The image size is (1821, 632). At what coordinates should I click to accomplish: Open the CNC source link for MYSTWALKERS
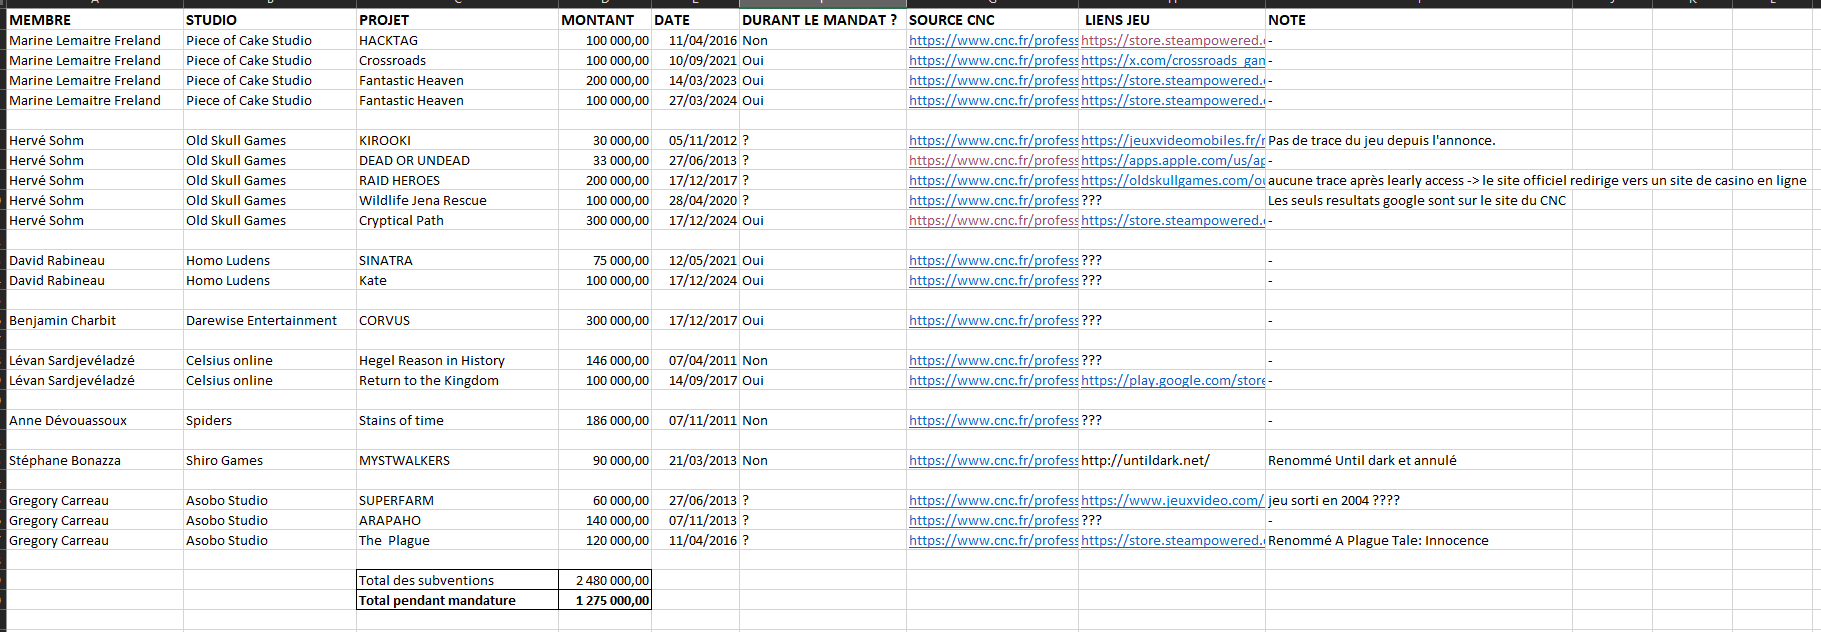(x=993, y=460)
